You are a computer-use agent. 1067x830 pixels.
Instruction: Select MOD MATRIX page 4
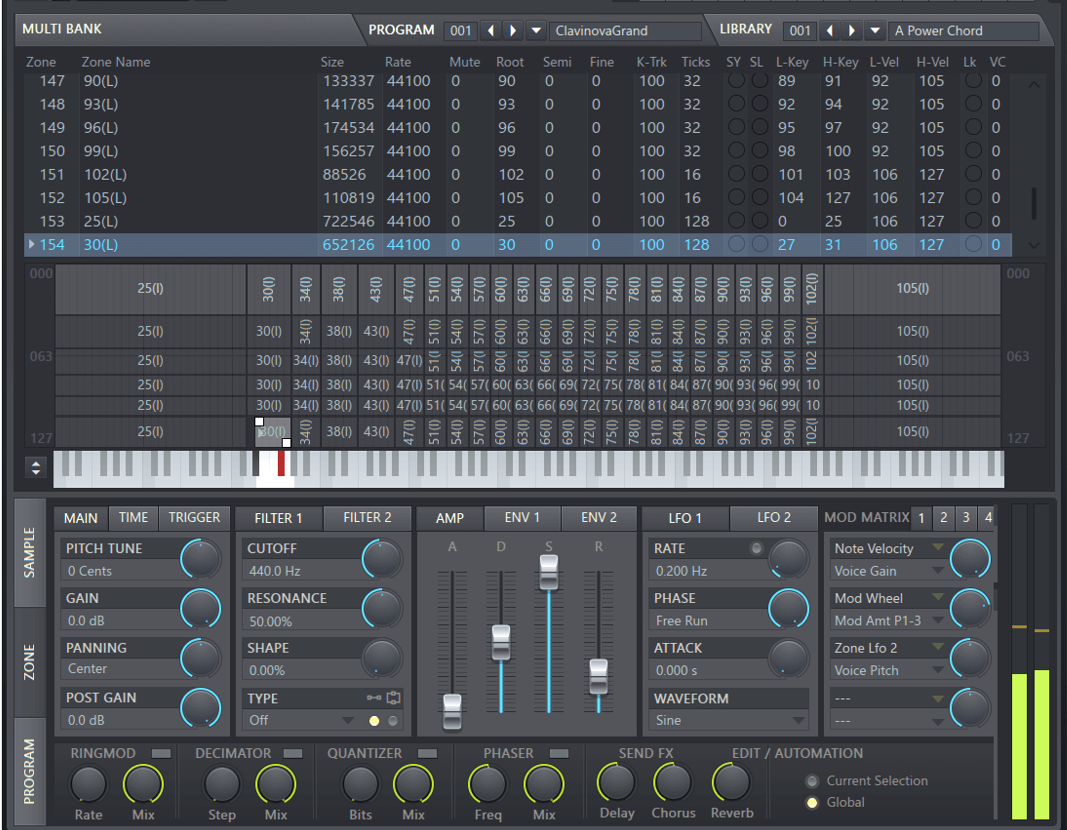(x=988, y=518)
